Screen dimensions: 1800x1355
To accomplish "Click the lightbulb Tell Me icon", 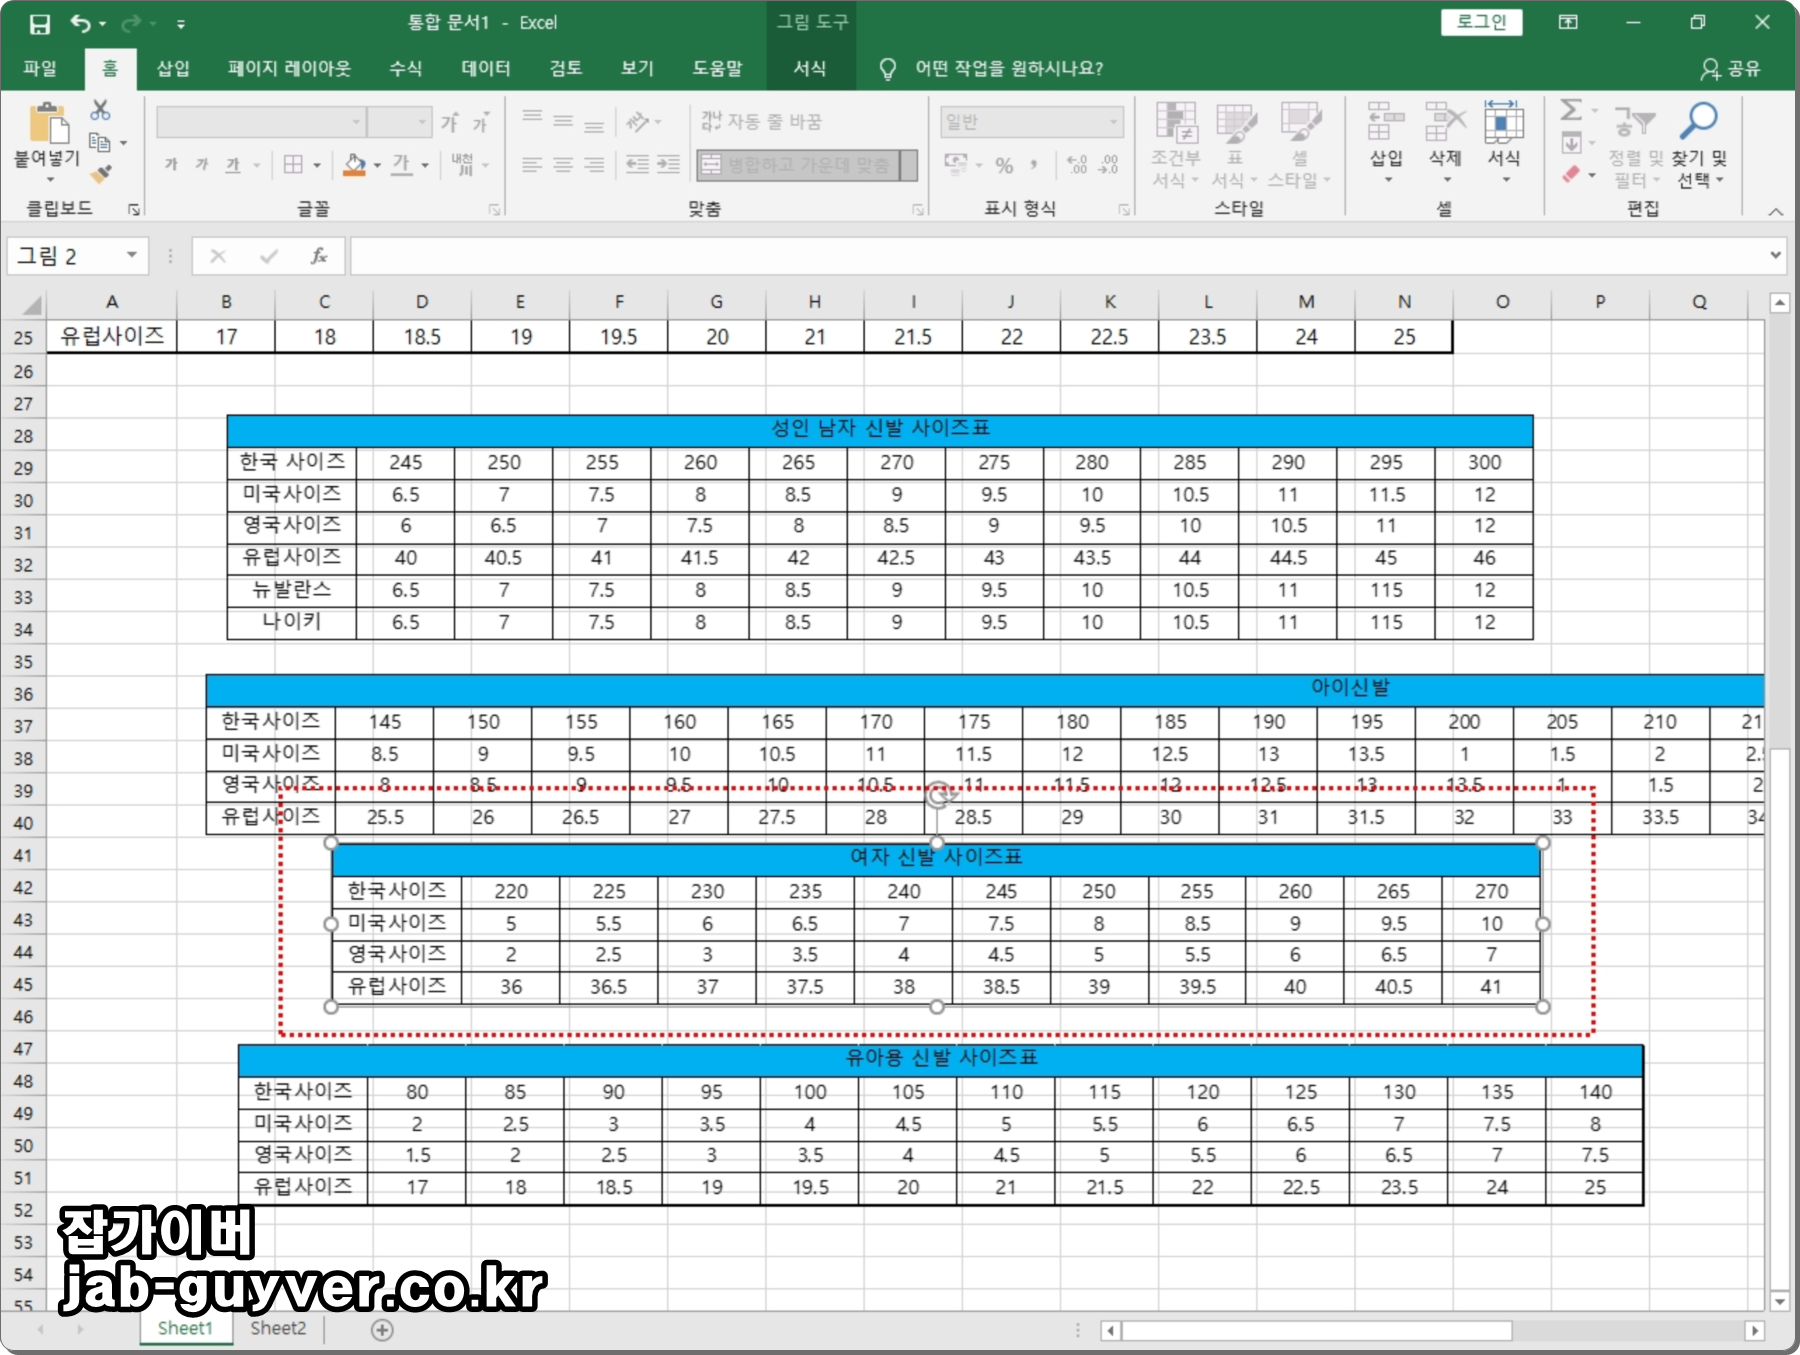I will (x=887, y=68).
